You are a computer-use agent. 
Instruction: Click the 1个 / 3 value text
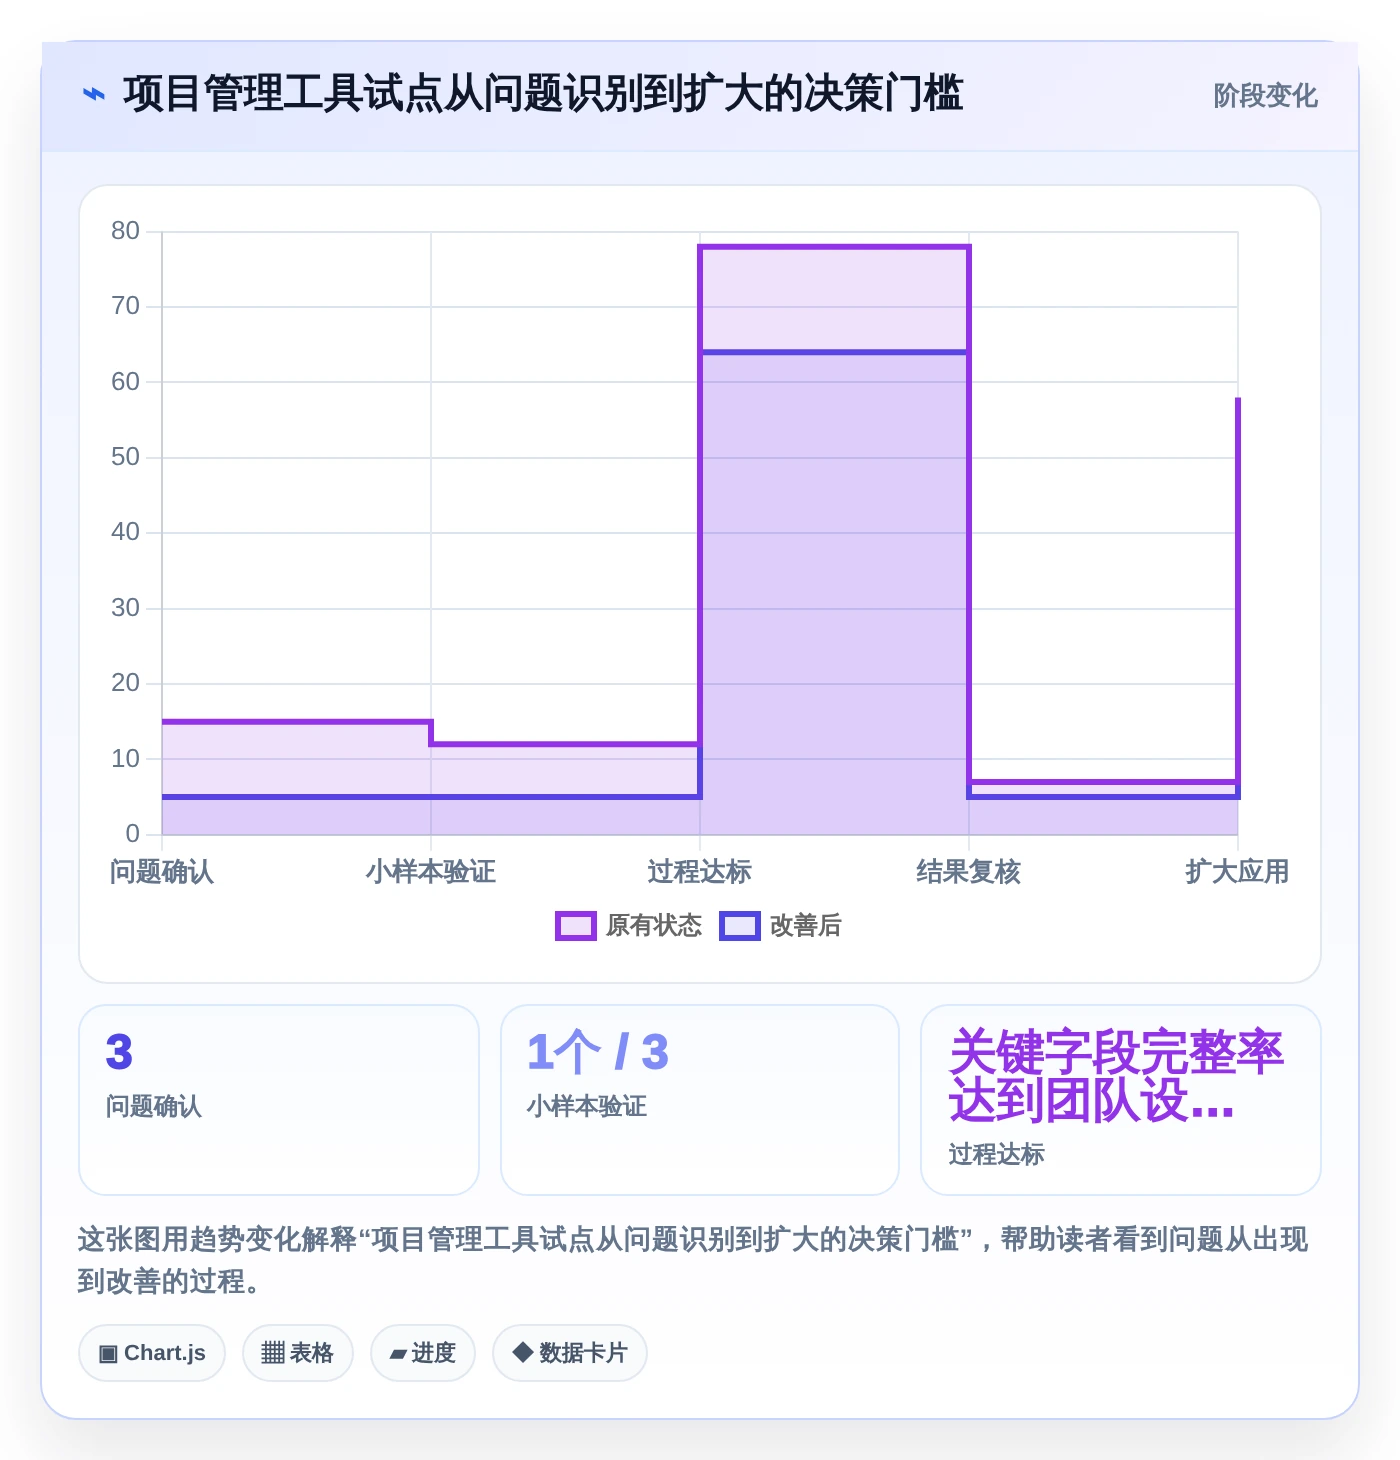tap(598, 1052)
